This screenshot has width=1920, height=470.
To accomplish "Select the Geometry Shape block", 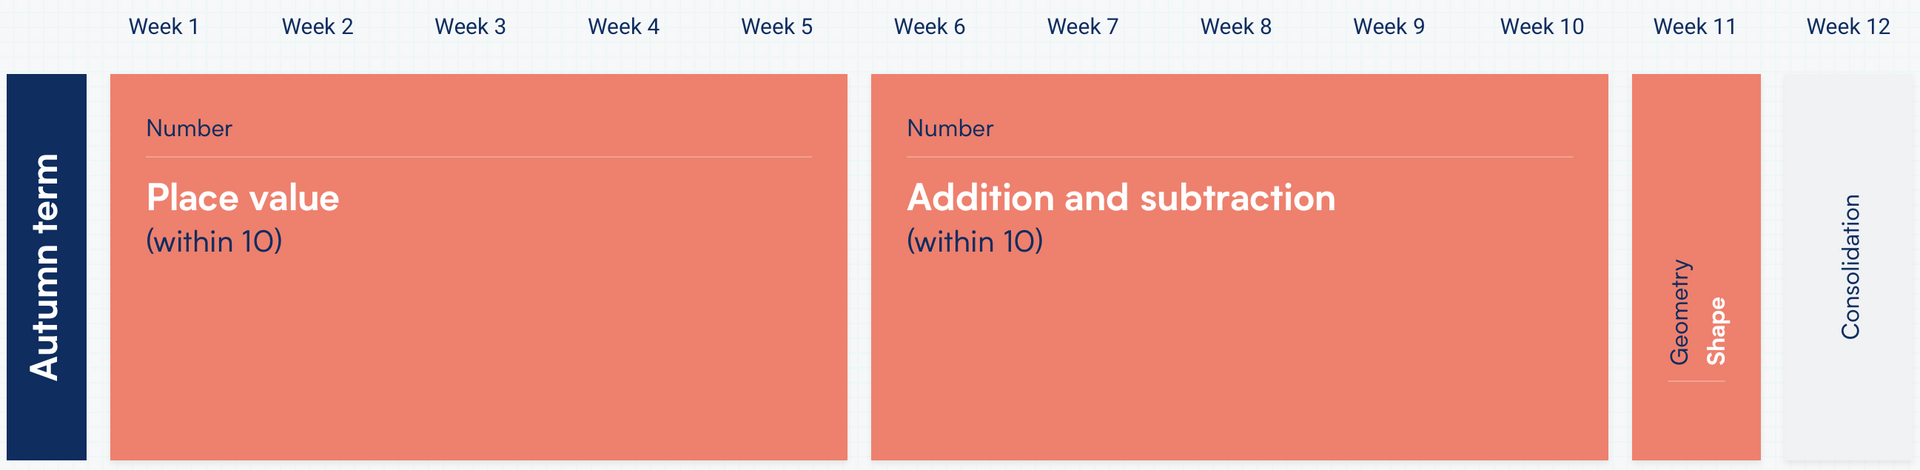I will tap(1696, 267).
